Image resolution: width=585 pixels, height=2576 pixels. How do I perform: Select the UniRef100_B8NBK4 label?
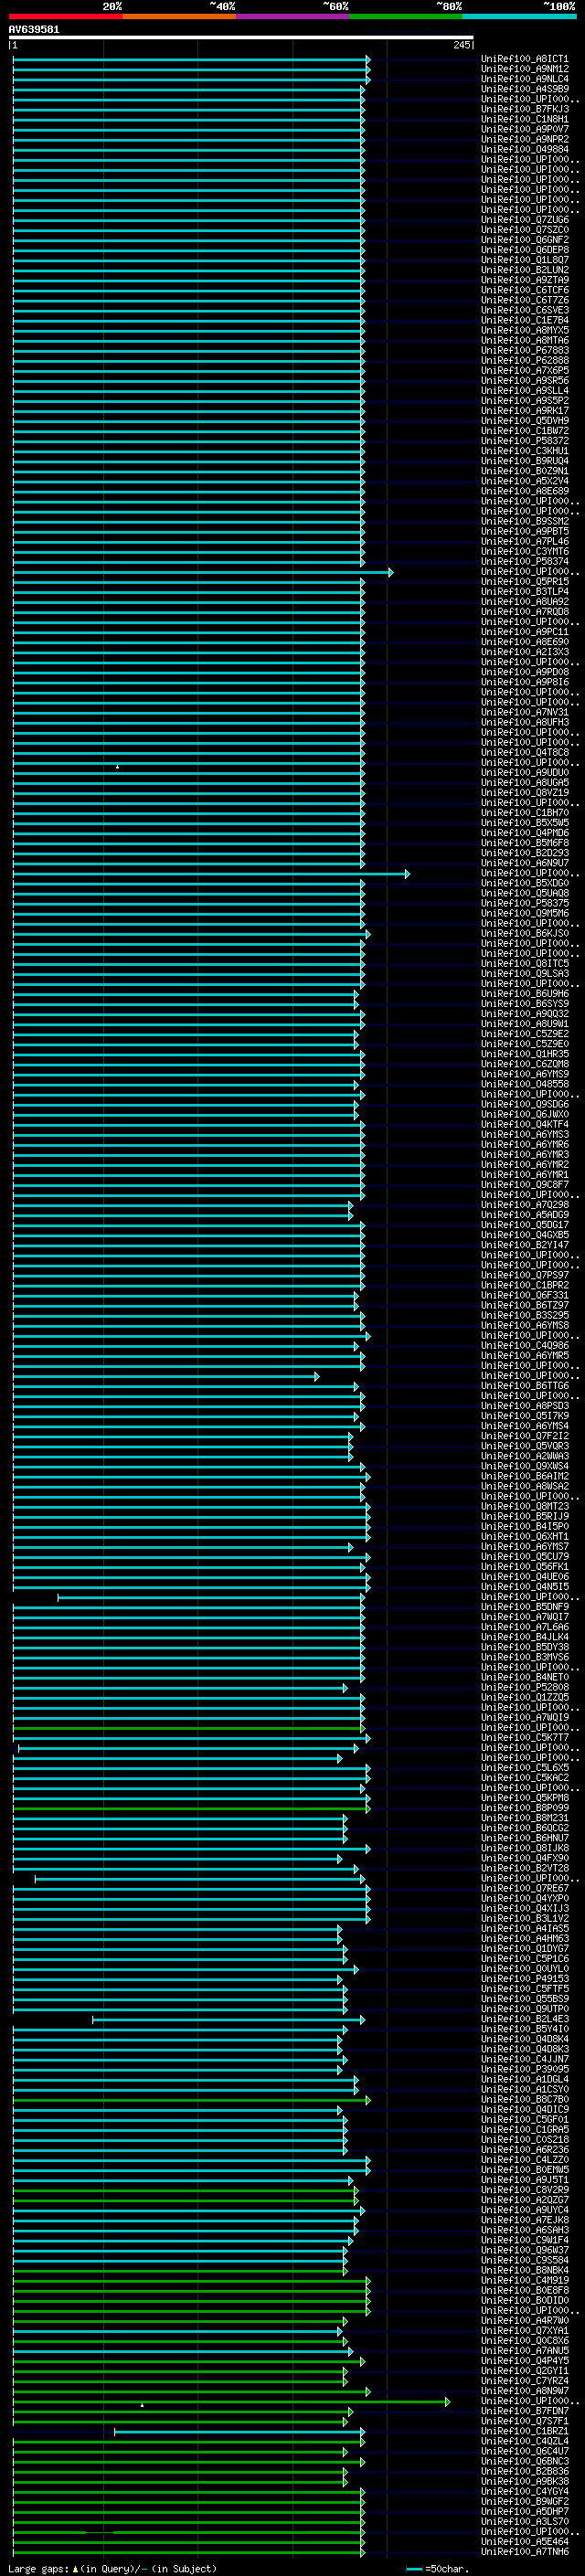[525, 2270]
